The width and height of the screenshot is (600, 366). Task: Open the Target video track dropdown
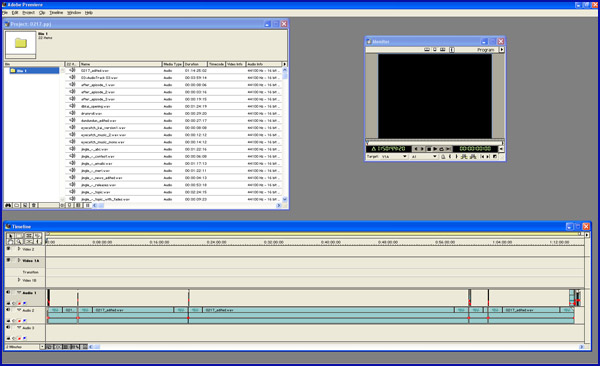pos(394,157)
